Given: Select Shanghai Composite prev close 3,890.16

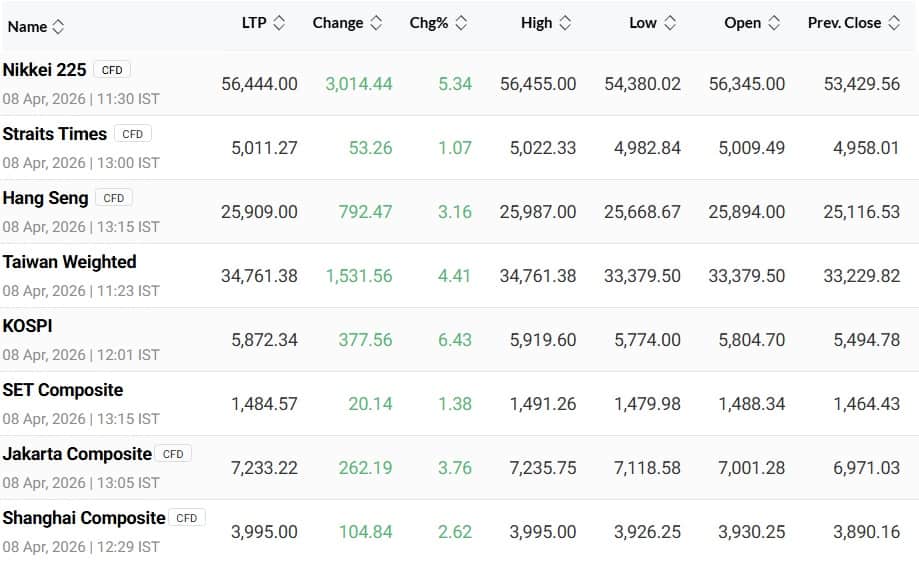Looking at the screenshot, I should [x=867, y=532].
